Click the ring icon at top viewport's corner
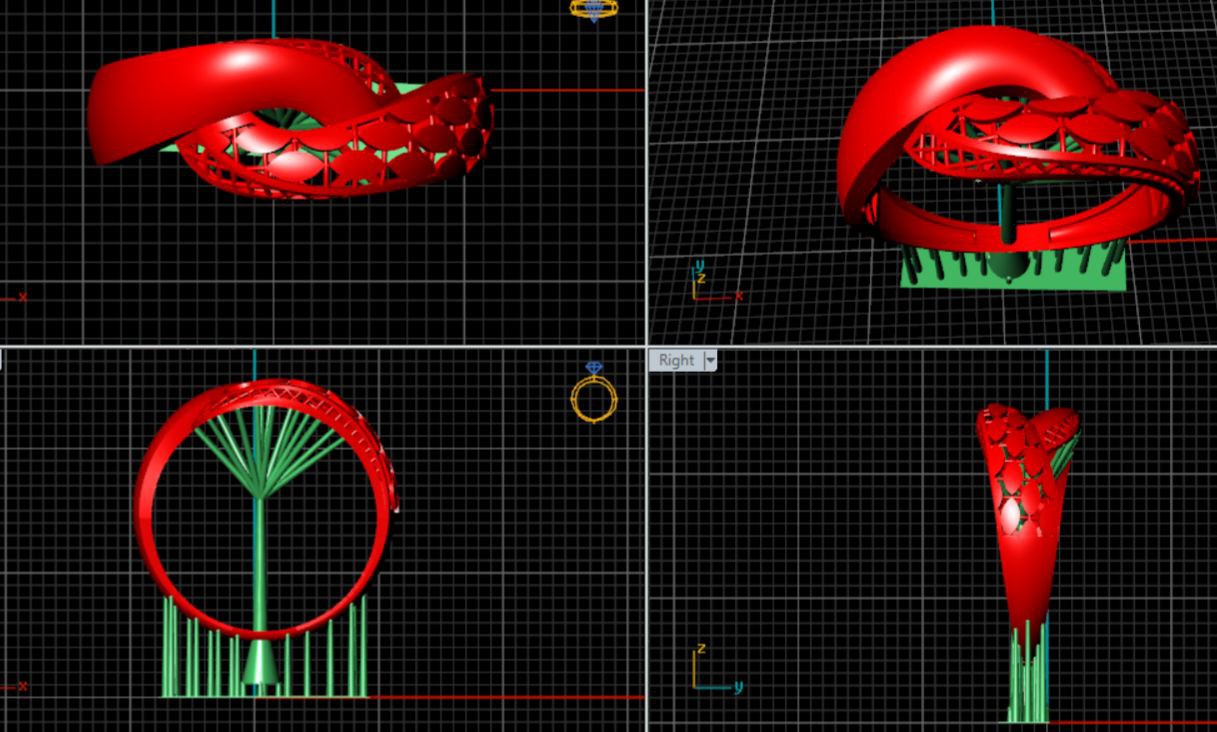The width and height of the screenshot is (1217, 732). (x=594, y=10)
